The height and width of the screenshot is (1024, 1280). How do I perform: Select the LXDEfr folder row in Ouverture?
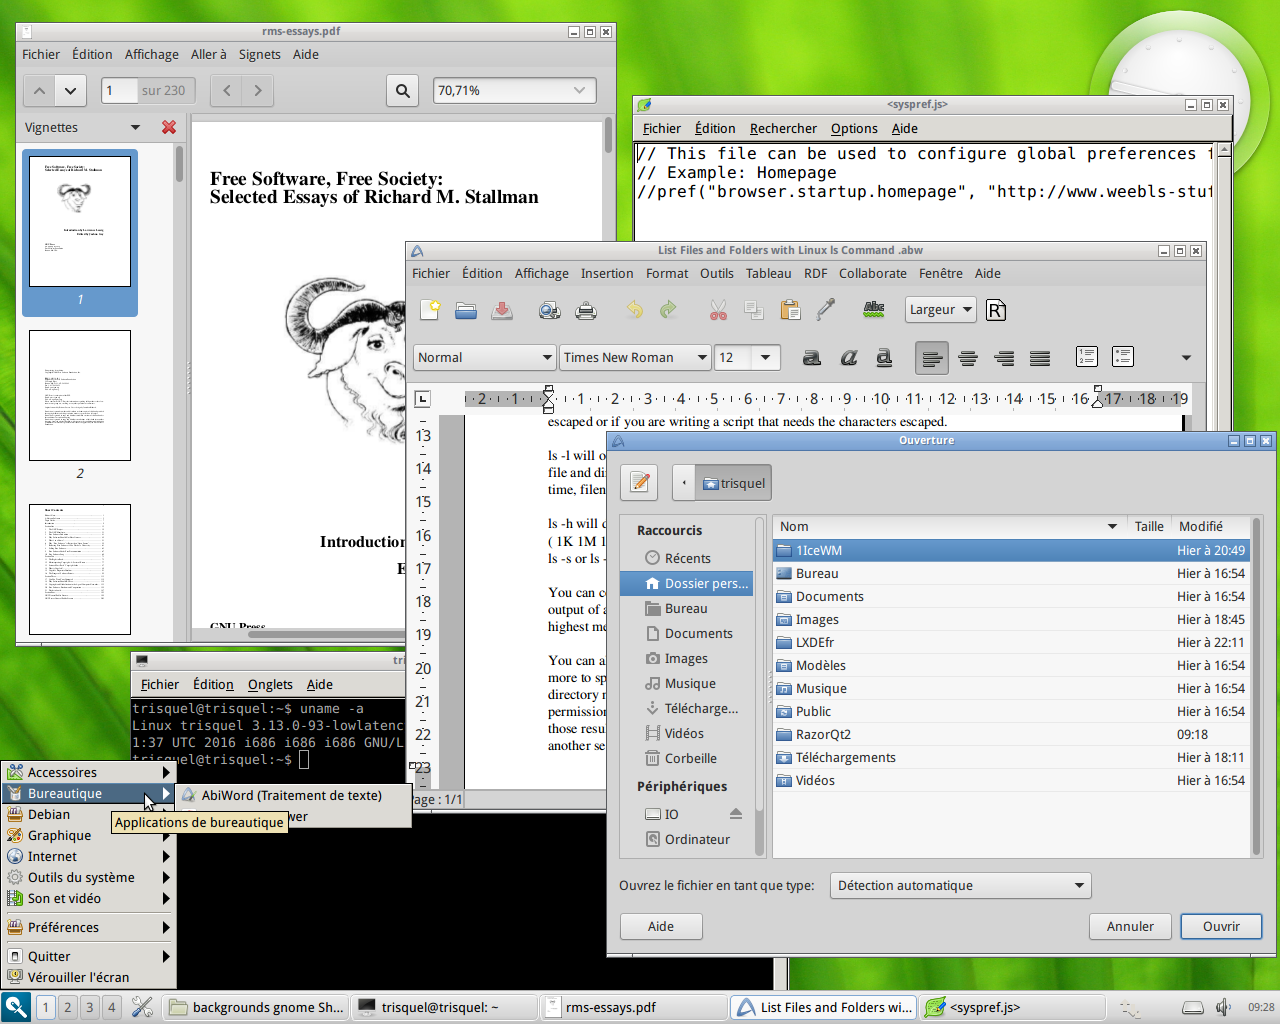click(1011, 642)
